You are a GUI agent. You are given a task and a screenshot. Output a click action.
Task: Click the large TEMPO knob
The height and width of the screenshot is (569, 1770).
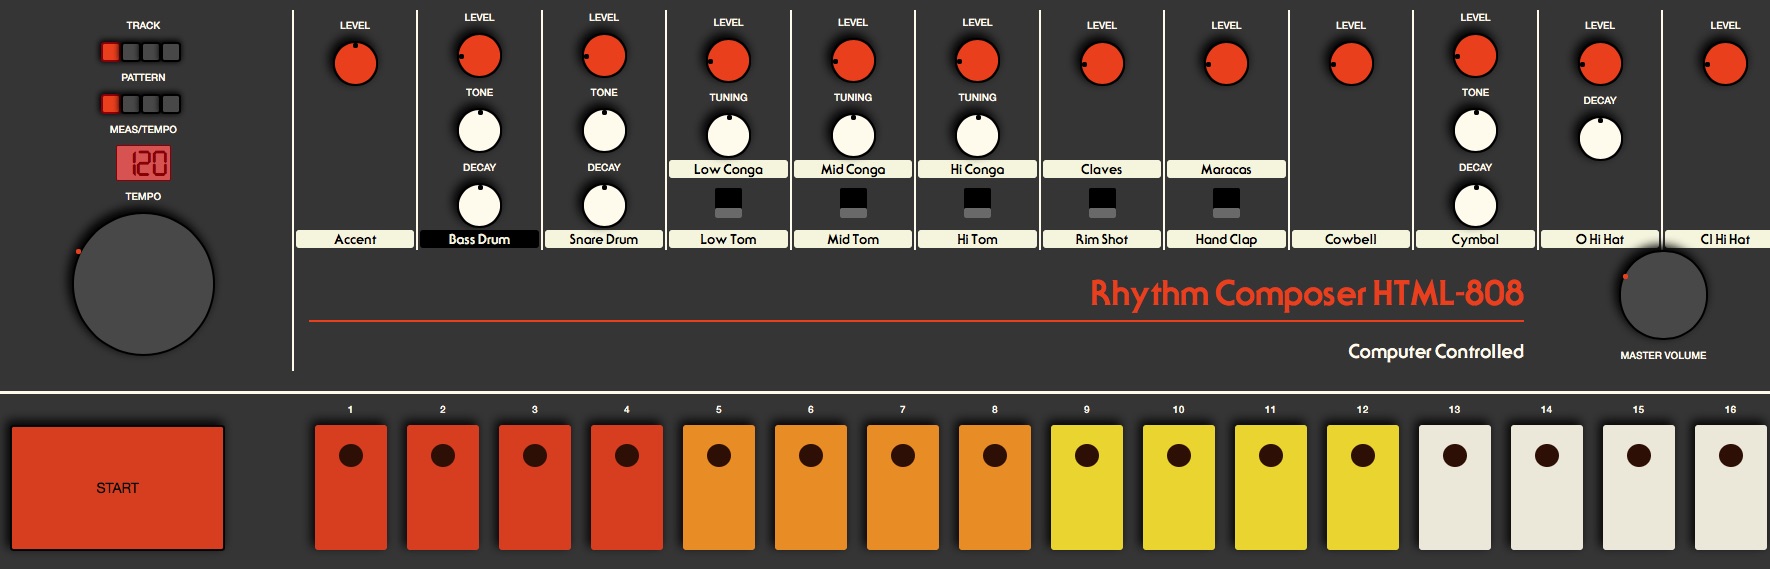pos(143,284)
